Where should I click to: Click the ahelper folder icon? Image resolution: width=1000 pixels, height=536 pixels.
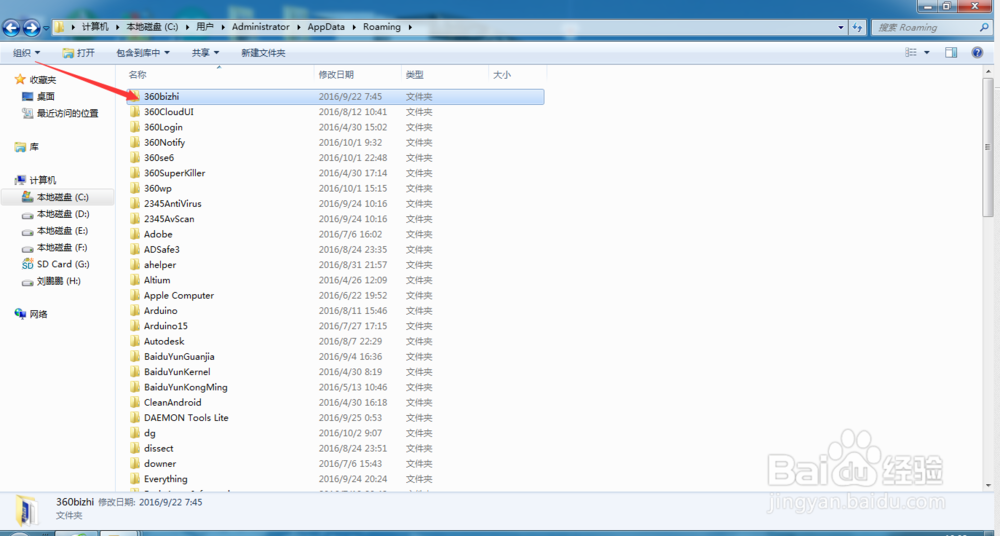[135, 265]
